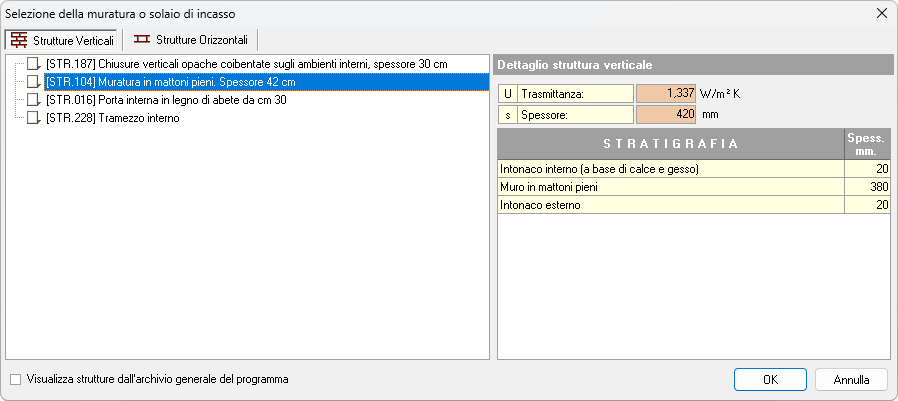Open the Strutture Verticali tab
898x401 pixels.
pos(63,39)
